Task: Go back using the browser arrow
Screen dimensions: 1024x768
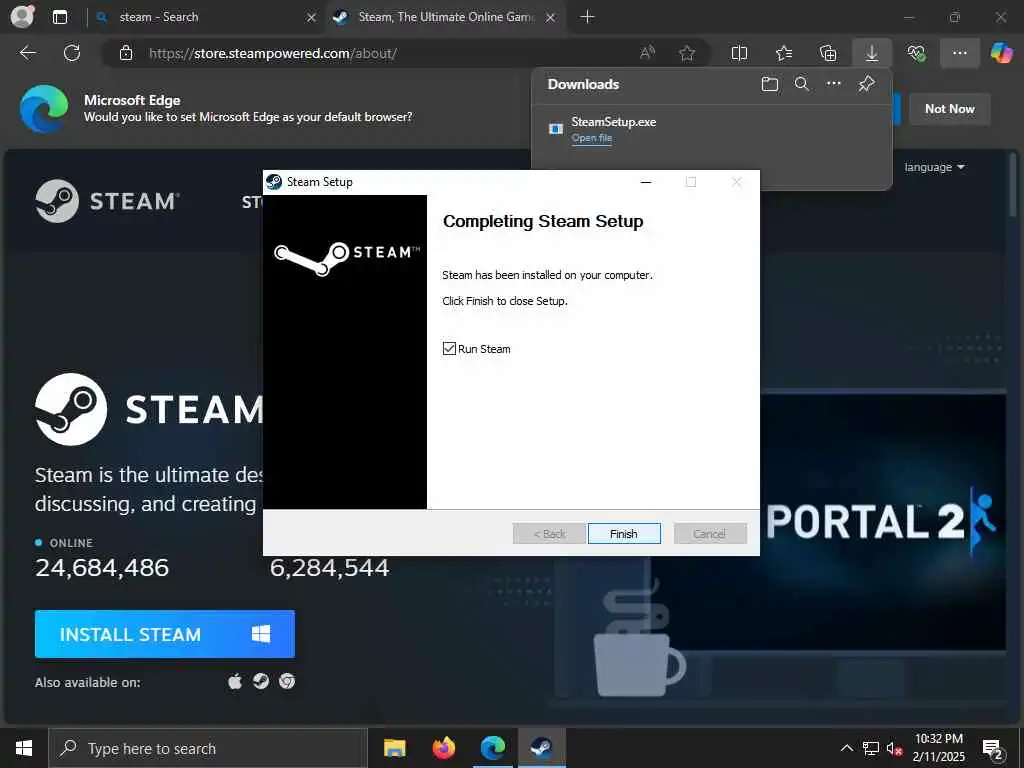Action: pyautogui.click(x=28, y=53)
